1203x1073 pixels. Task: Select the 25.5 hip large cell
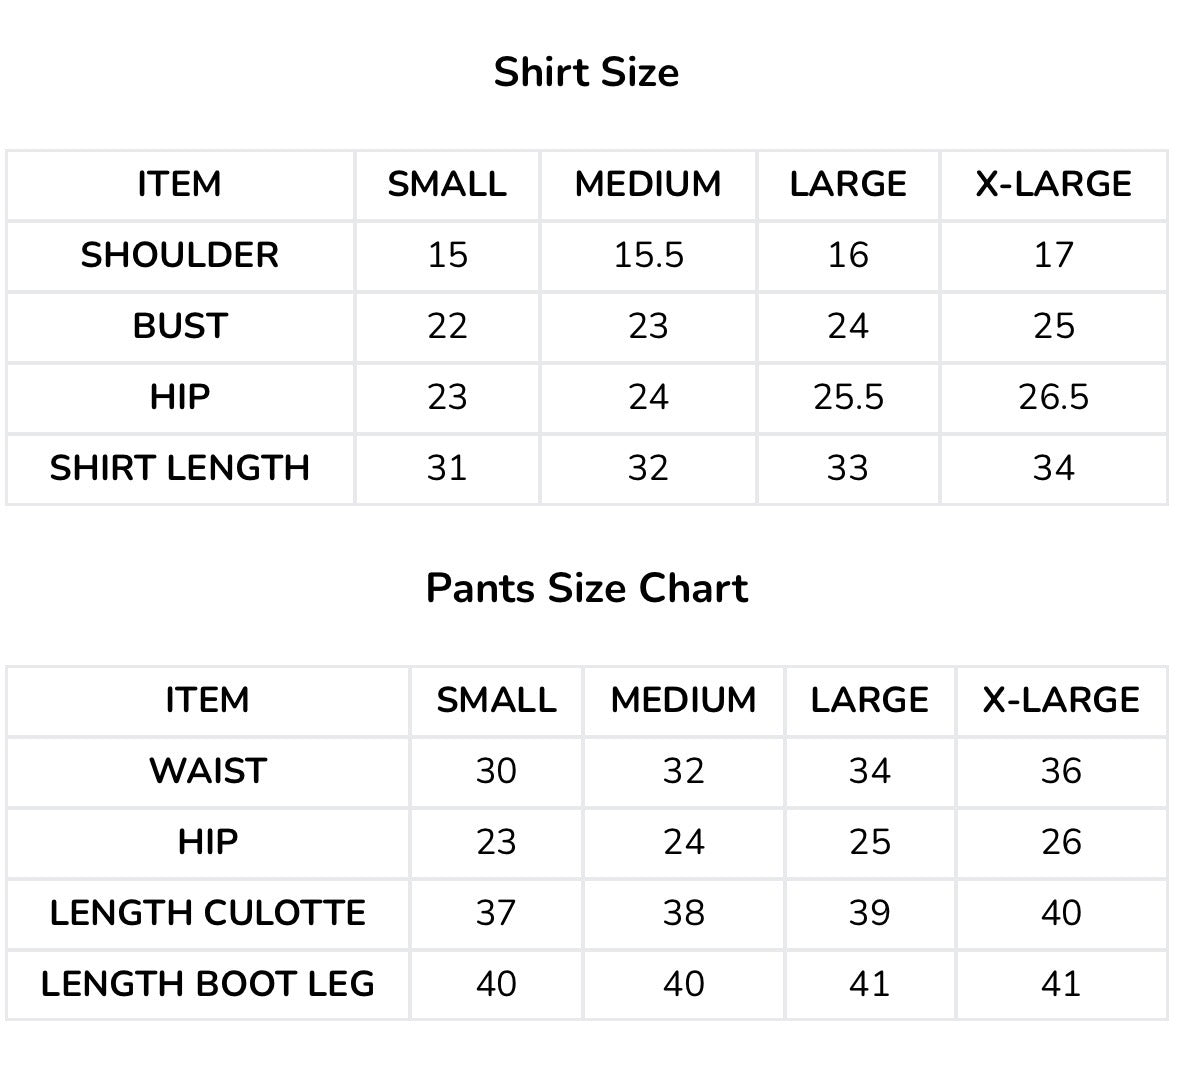click(848, 397)
